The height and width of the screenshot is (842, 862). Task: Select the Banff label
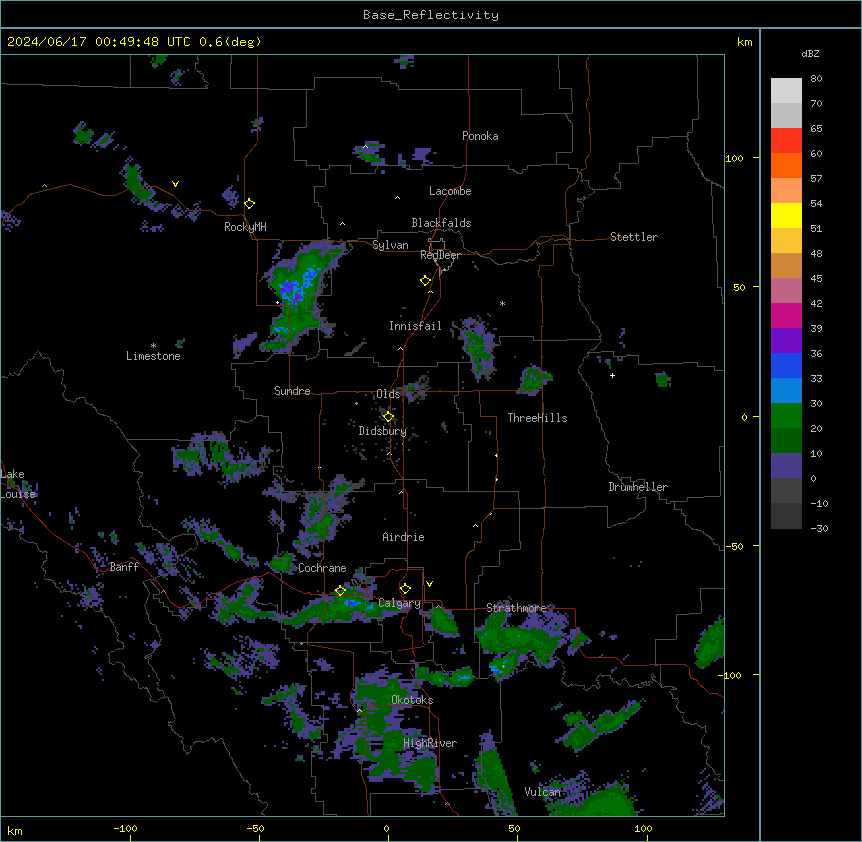[124, 567]
